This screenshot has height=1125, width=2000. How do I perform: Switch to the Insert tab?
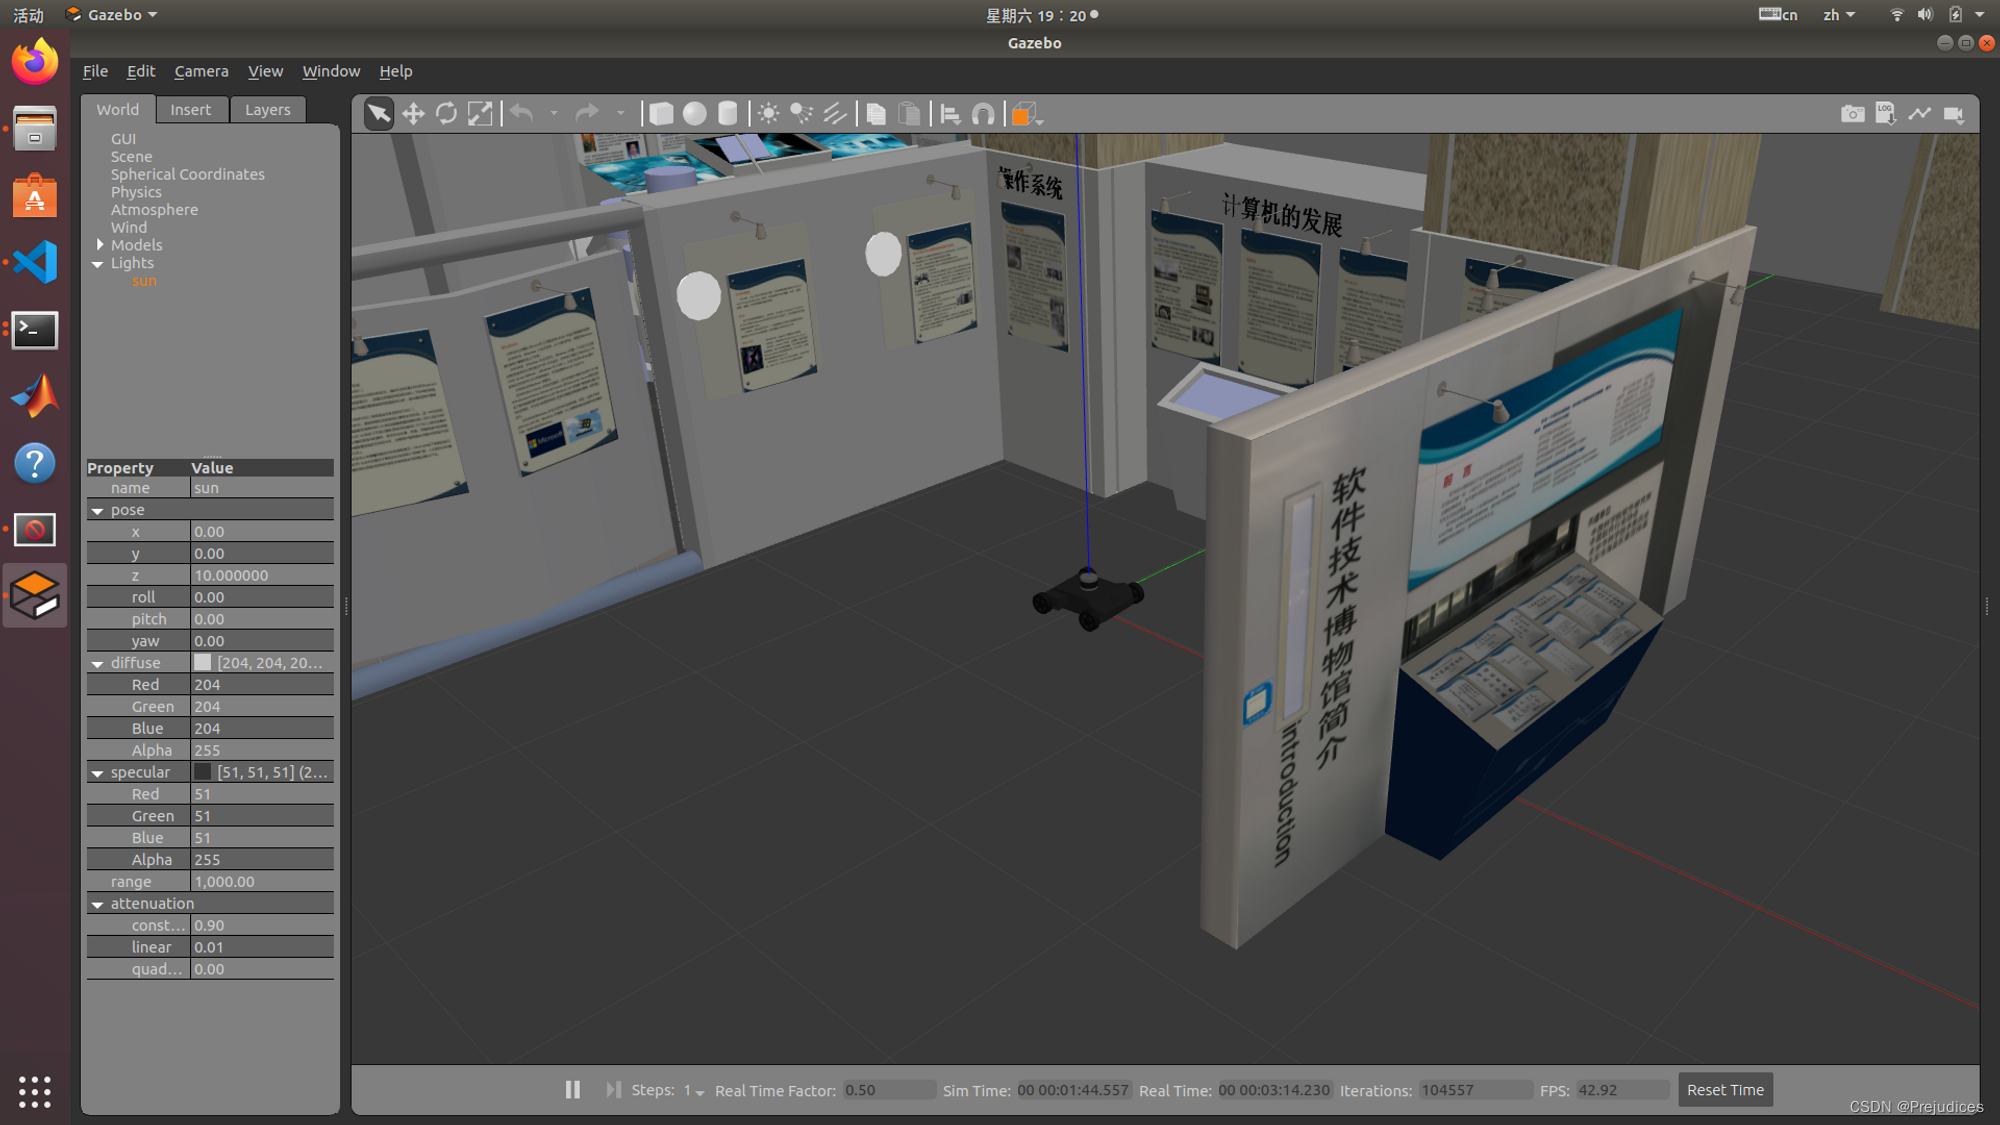tap(190, 110)
